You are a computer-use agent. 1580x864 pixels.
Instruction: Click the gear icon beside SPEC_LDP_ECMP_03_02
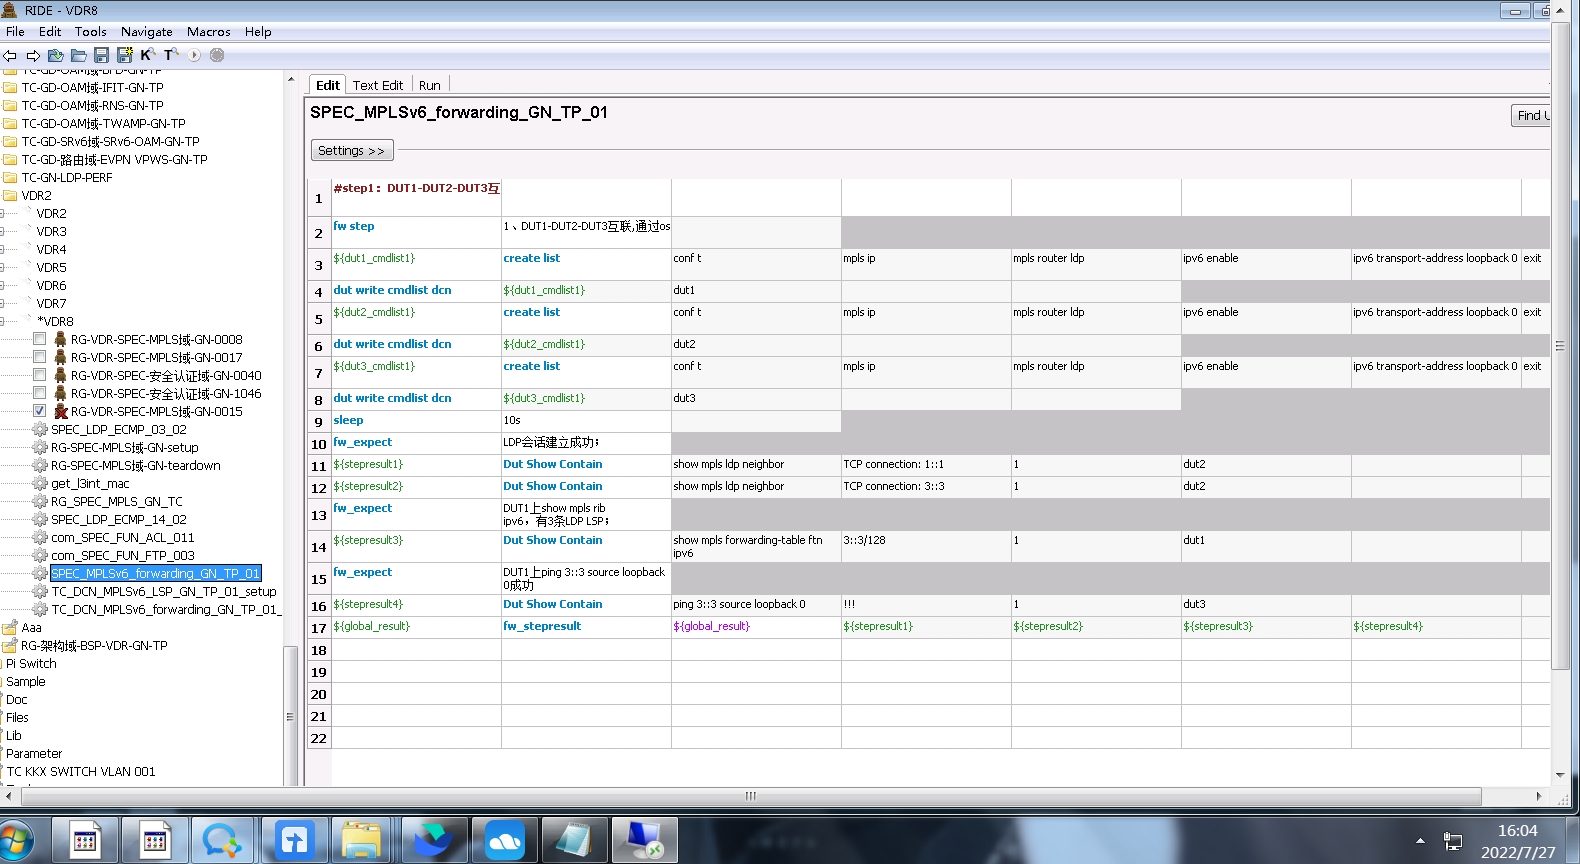(40, 429)
